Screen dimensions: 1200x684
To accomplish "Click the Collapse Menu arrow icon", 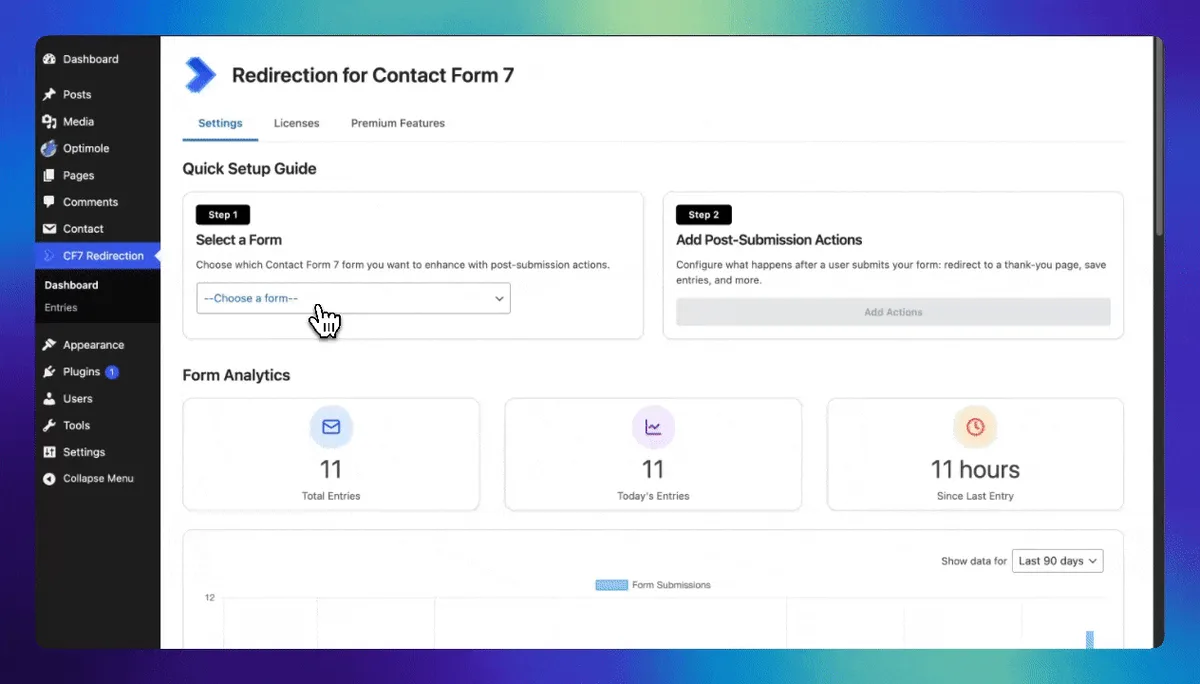I will pos(49,479).
